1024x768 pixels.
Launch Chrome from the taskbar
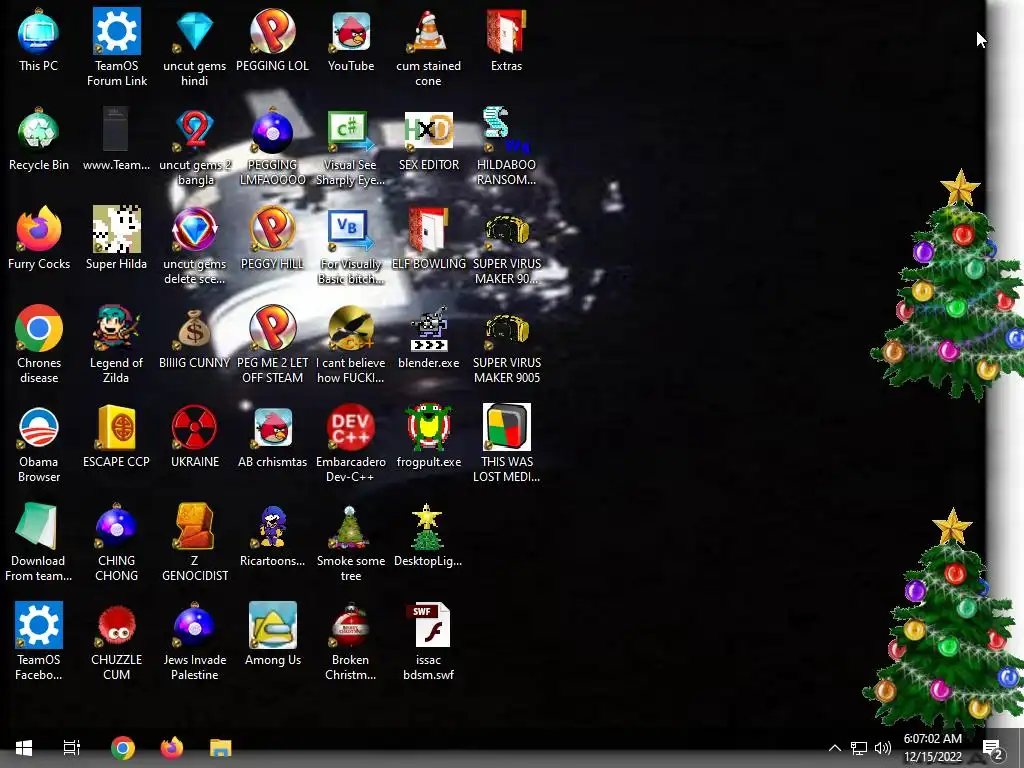123,748
